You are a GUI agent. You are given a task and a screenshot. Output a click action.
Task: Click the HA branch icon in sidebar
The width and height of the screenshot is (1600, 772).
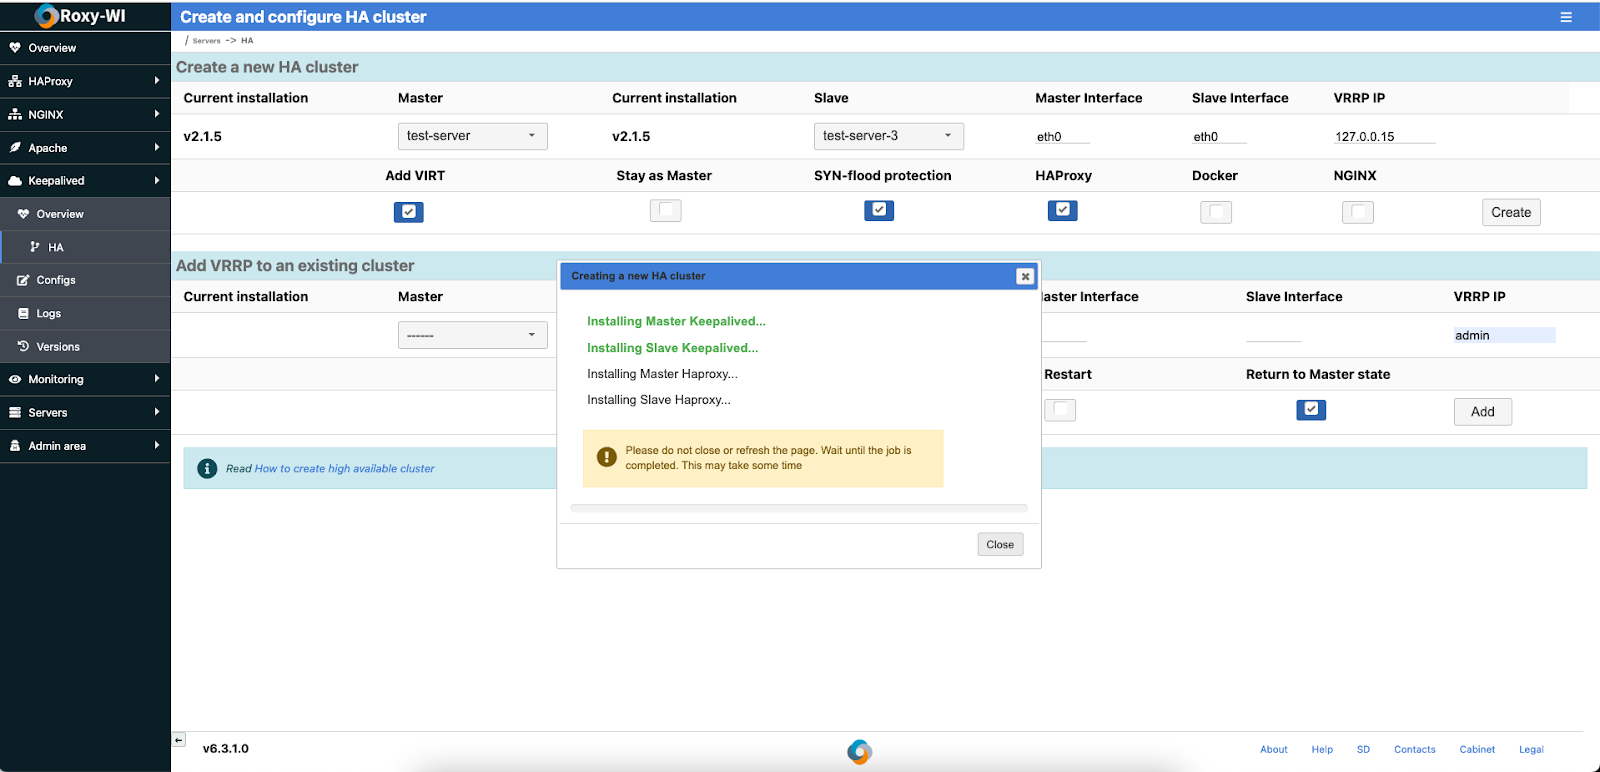tap(36, 247)
